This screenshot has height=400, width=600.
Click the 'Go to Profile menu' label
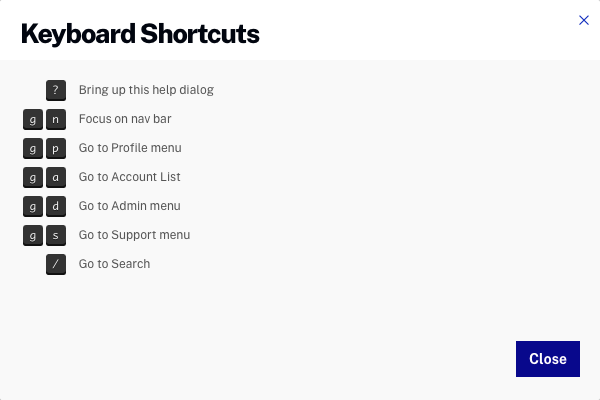point(130,148)
